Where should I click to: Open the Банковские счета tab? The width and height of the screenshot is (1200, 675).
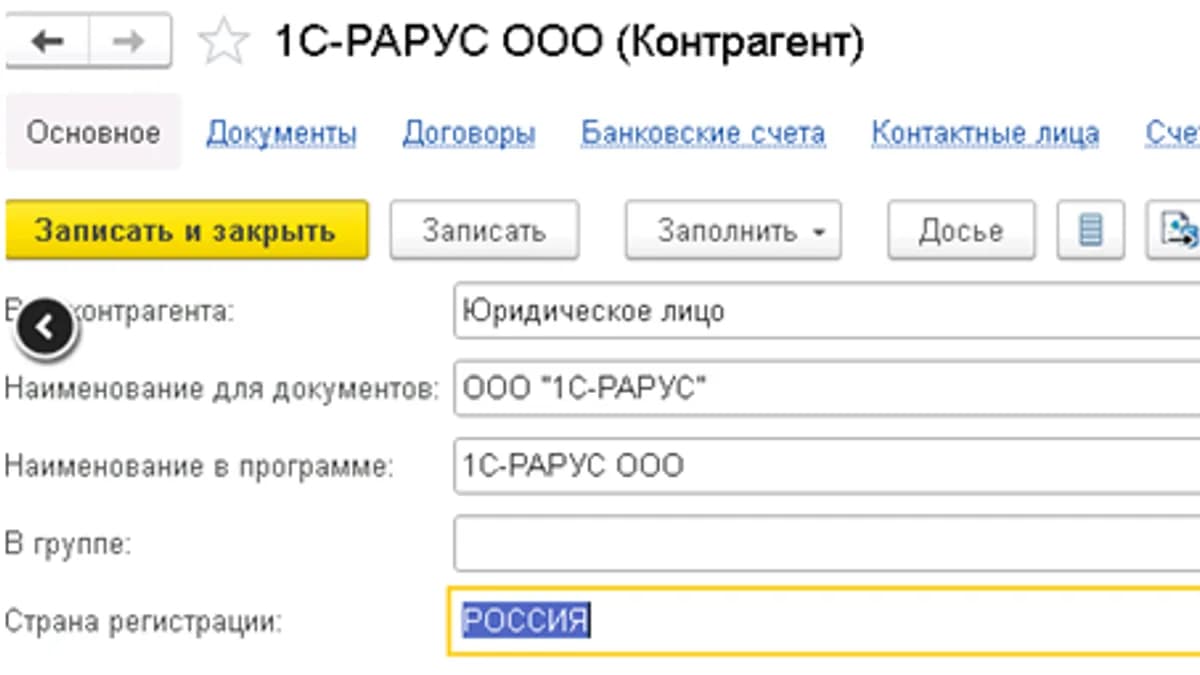704,133
